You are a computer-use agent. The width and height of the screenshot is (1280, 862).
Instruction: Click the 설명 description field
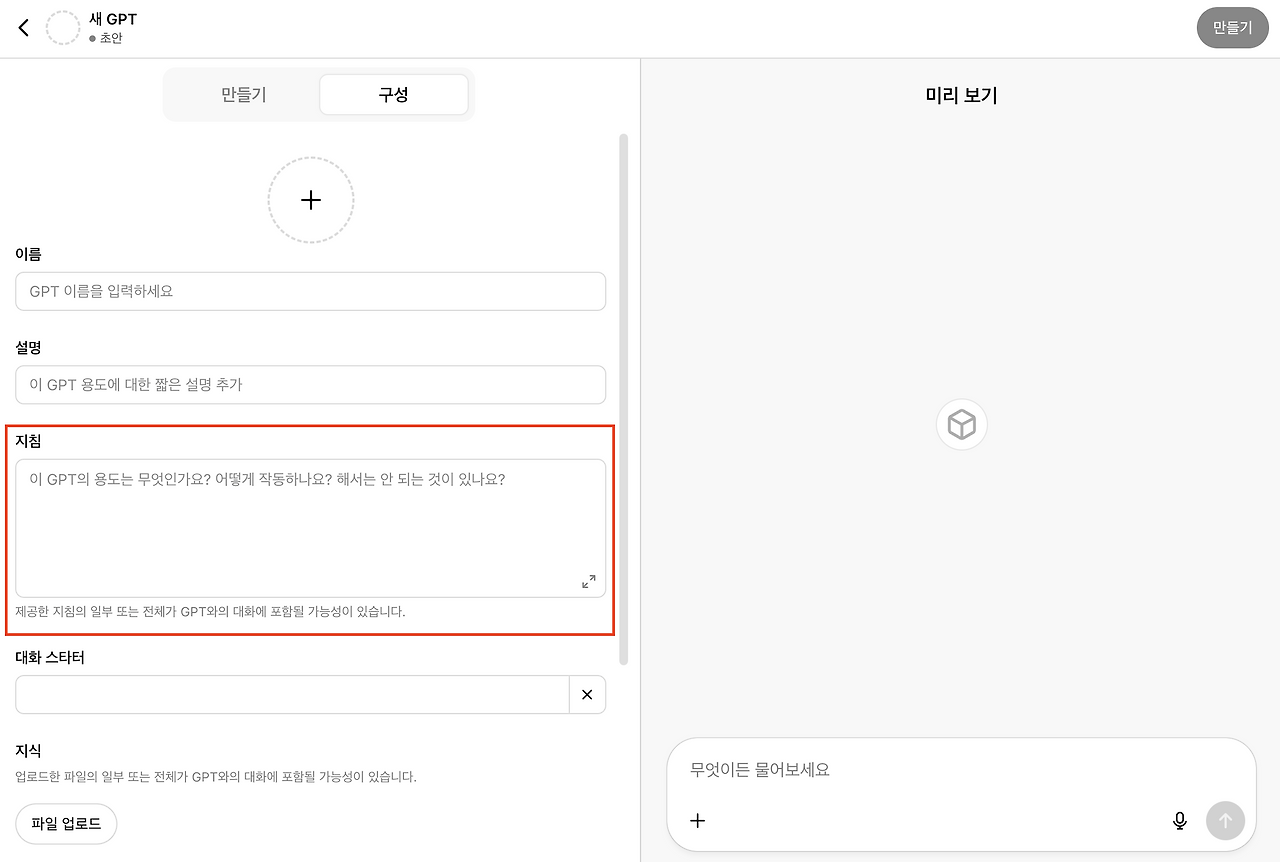point(310,384)
